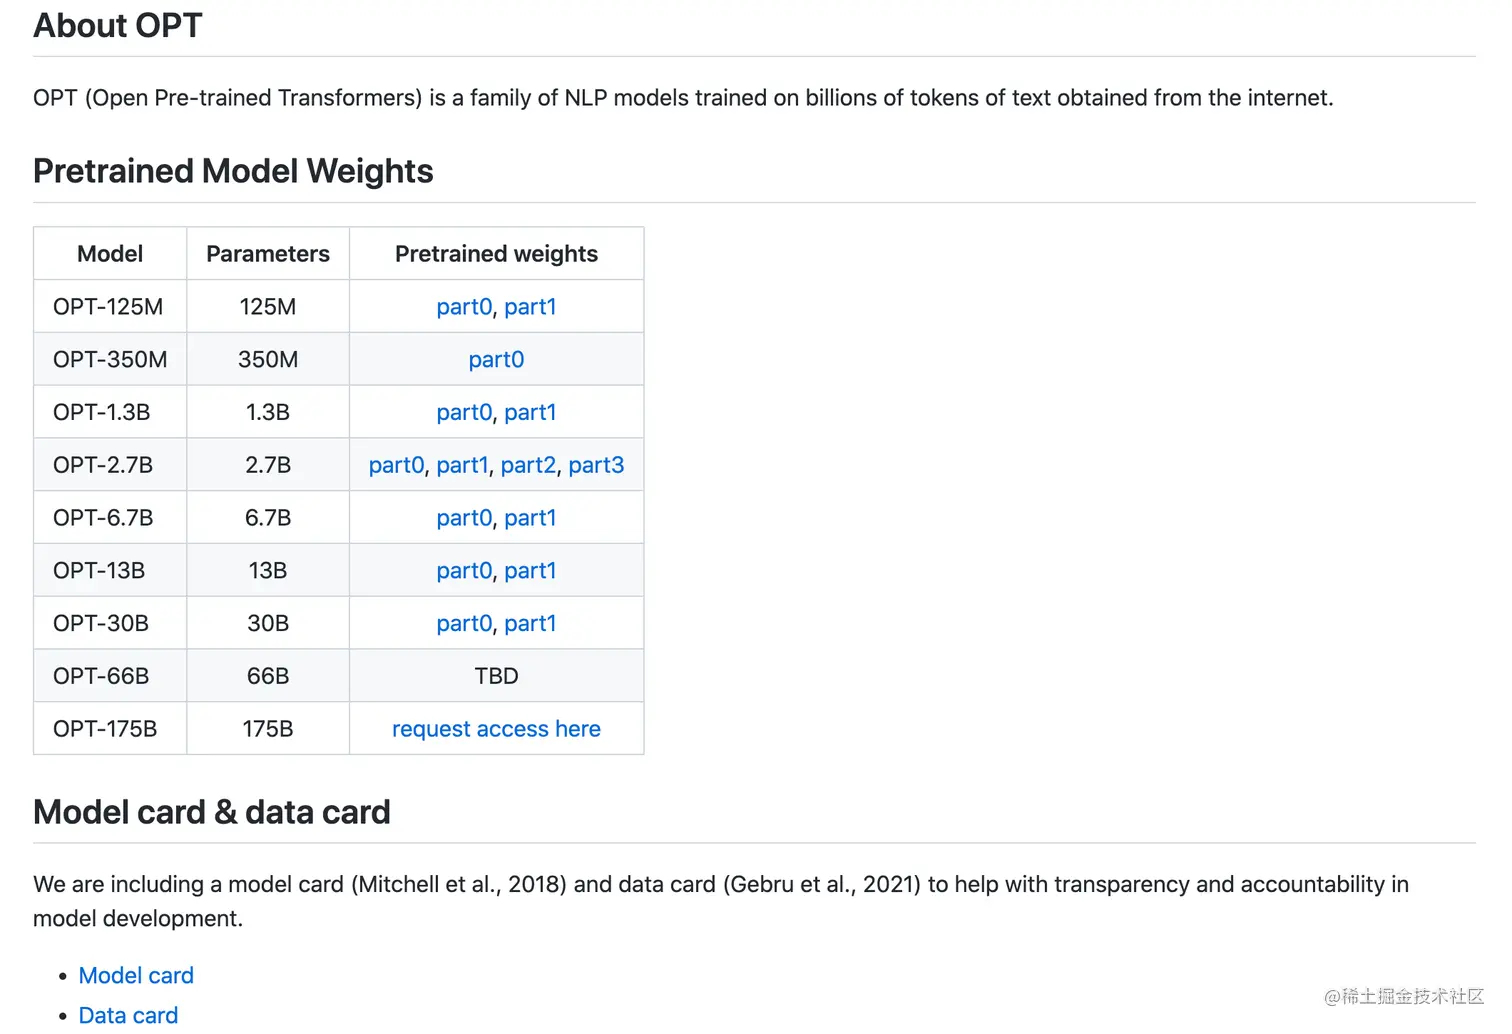Open OPT-30B part0 link
The width and height of the screenshot is (1512, 1034).
[x=464, y=624]
